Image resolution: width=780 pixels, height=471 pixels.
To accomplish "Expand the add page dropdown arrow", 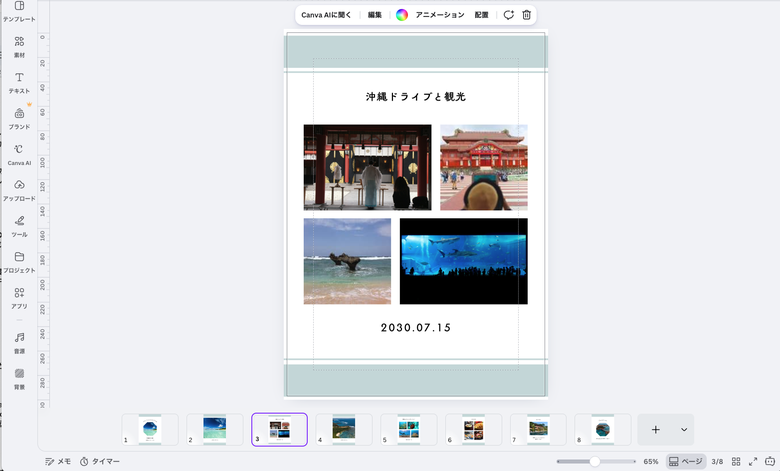I will [684, 429].
